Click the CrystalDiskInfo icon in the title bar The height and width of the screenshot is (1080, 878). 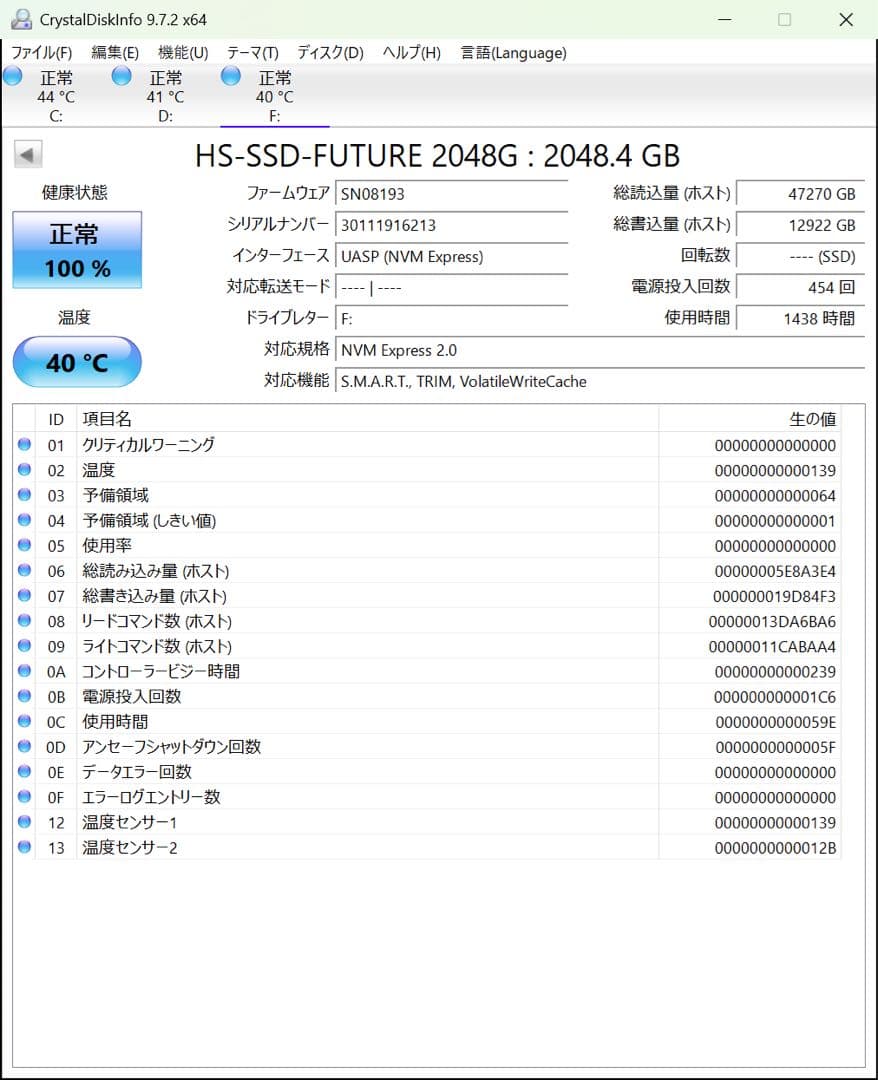pos(22,18)
